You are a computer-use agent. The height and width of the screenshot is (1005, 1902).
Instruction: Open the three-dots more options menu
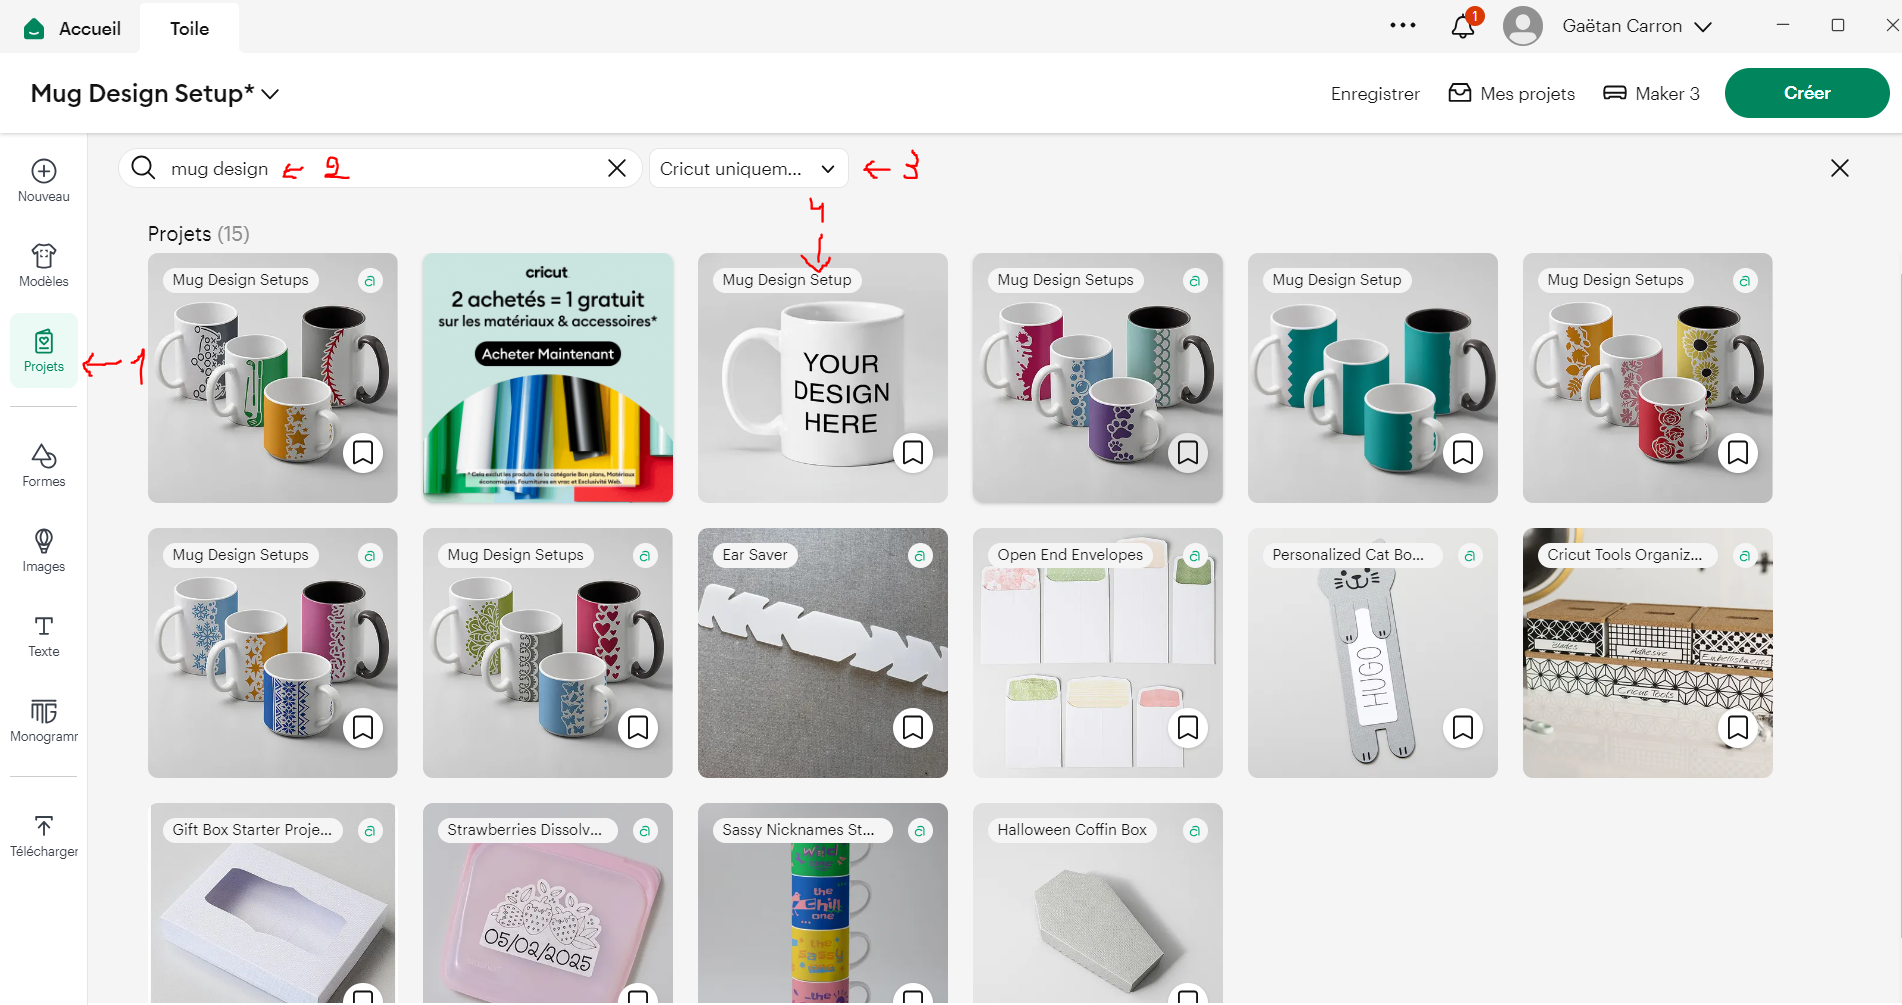point(1403,26)
